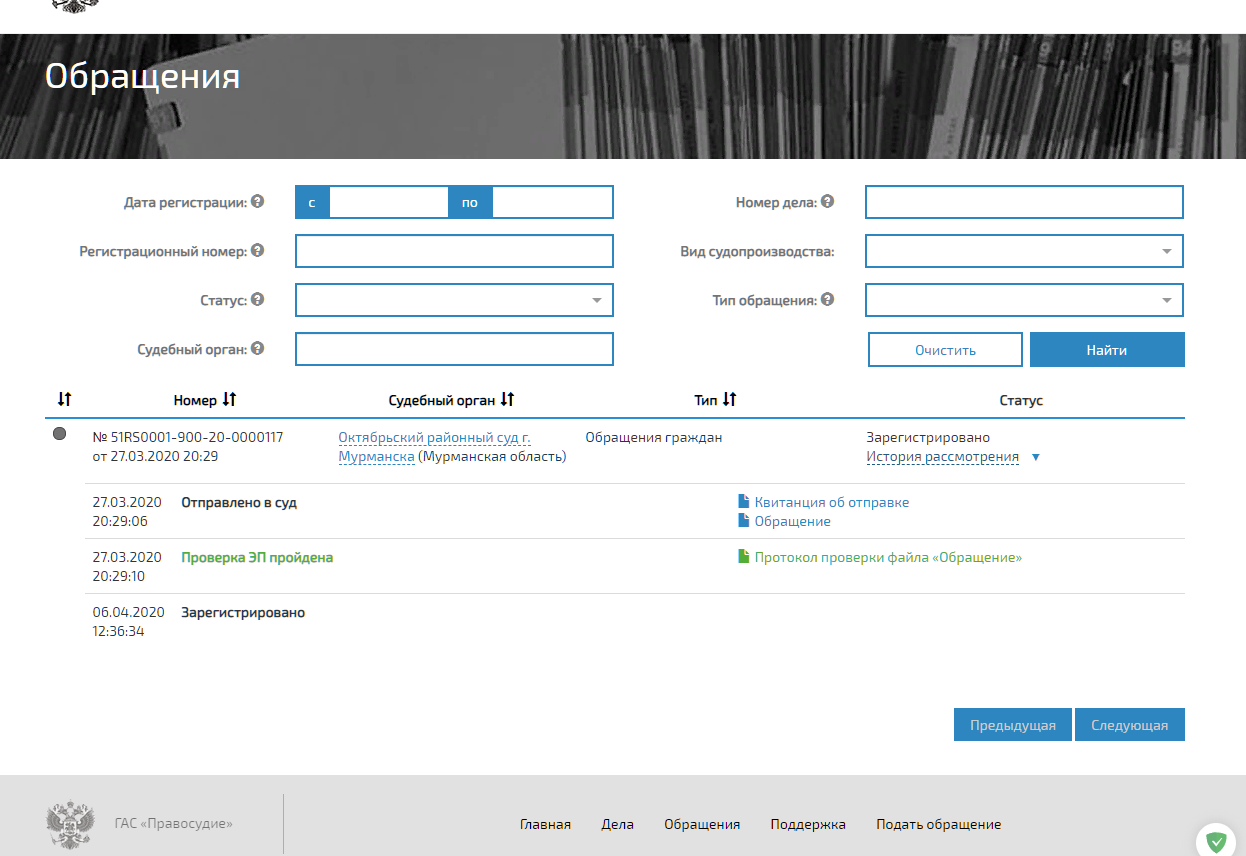Viewport: 1246px width, 856px height.
Task: Click help icon beside Судебный орган label
Action: [257, 348]
